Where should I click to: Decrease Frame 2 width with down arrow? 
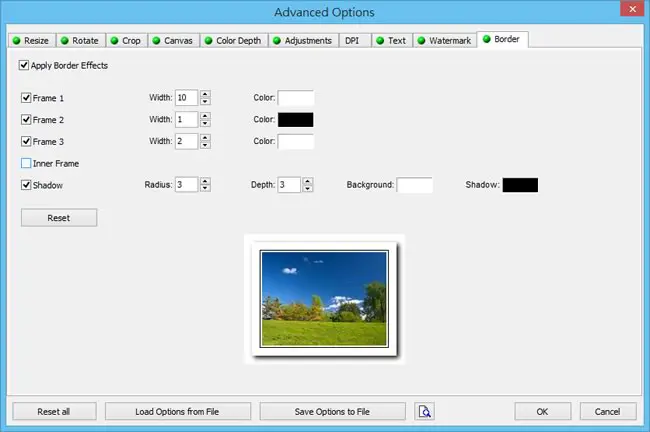click(x=205, y=123)
